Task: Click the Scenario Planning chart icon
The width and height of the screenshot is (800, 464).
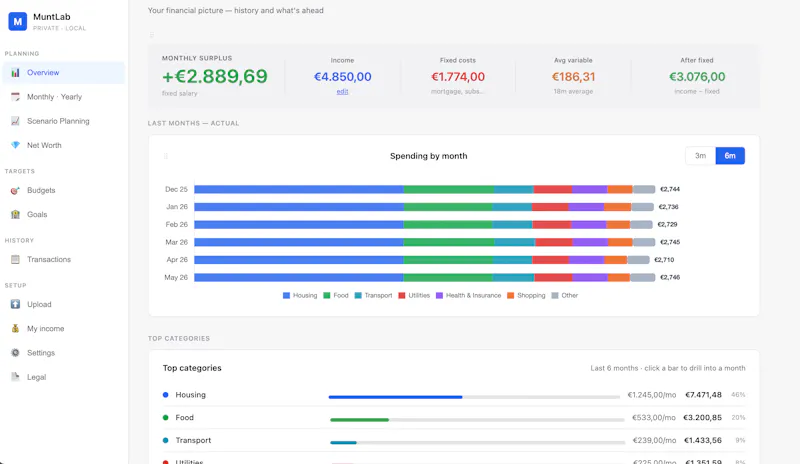Action: point(15,121)
